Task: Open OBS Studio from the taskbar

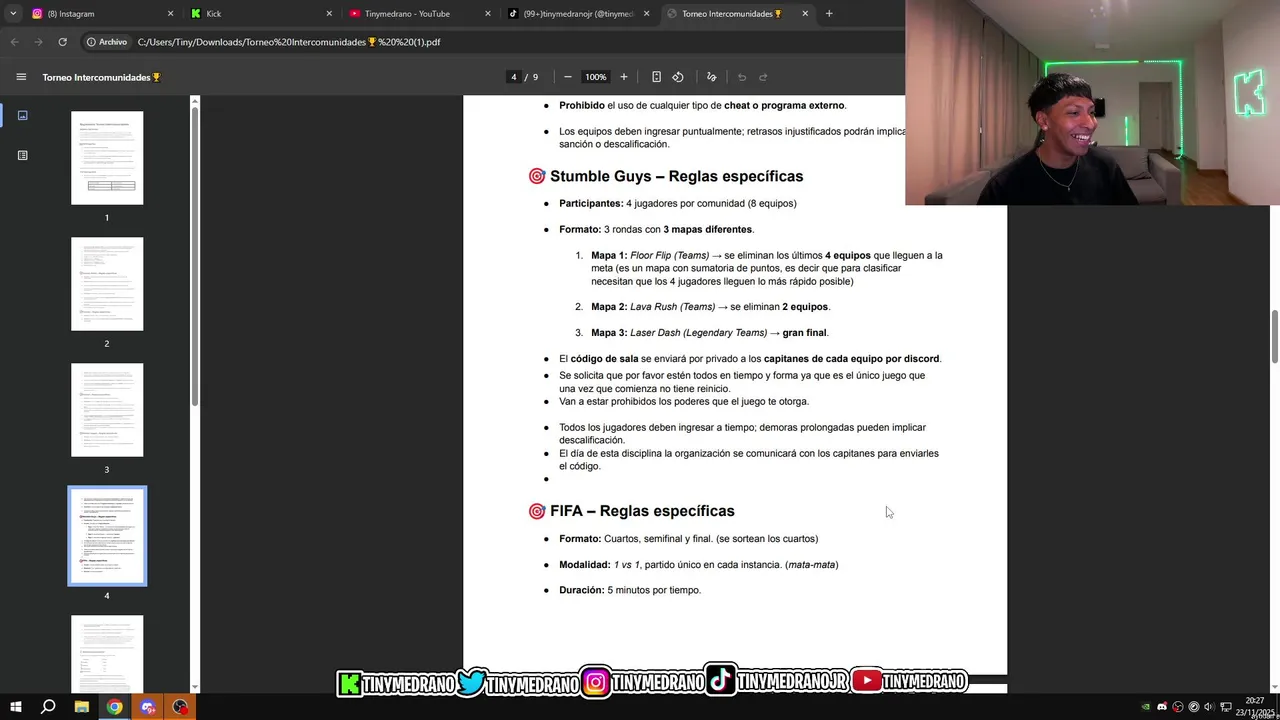Action: [181, 707]
